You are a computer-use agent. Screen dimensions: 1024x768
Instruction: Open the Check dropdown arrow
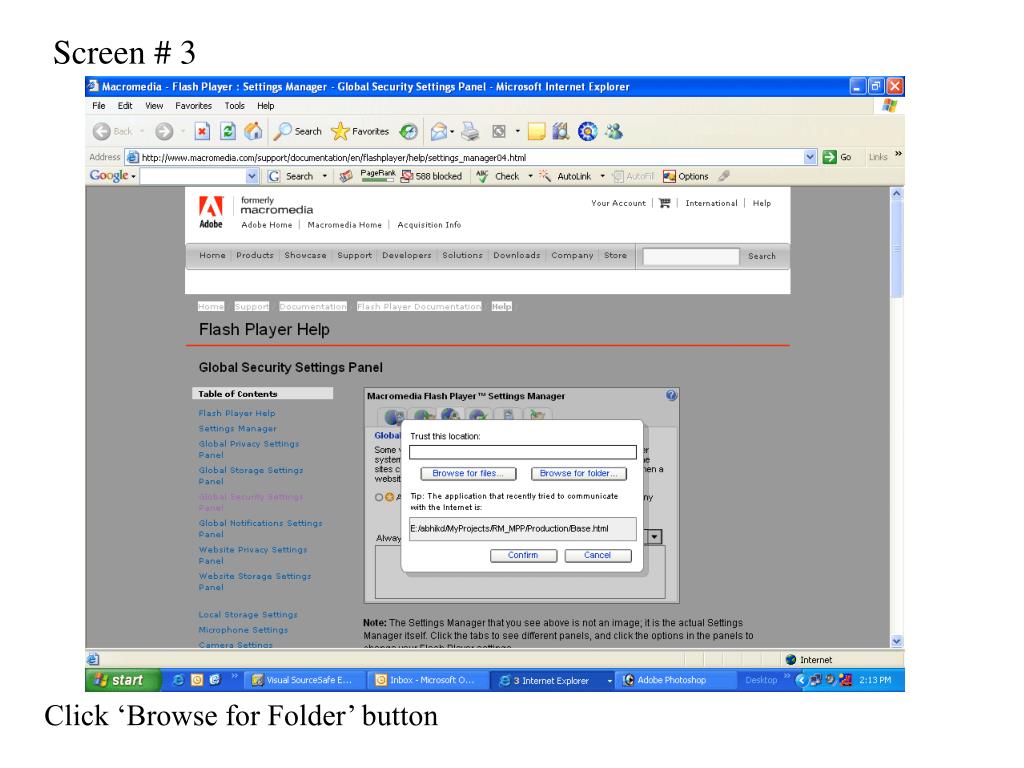click(530, 176)
